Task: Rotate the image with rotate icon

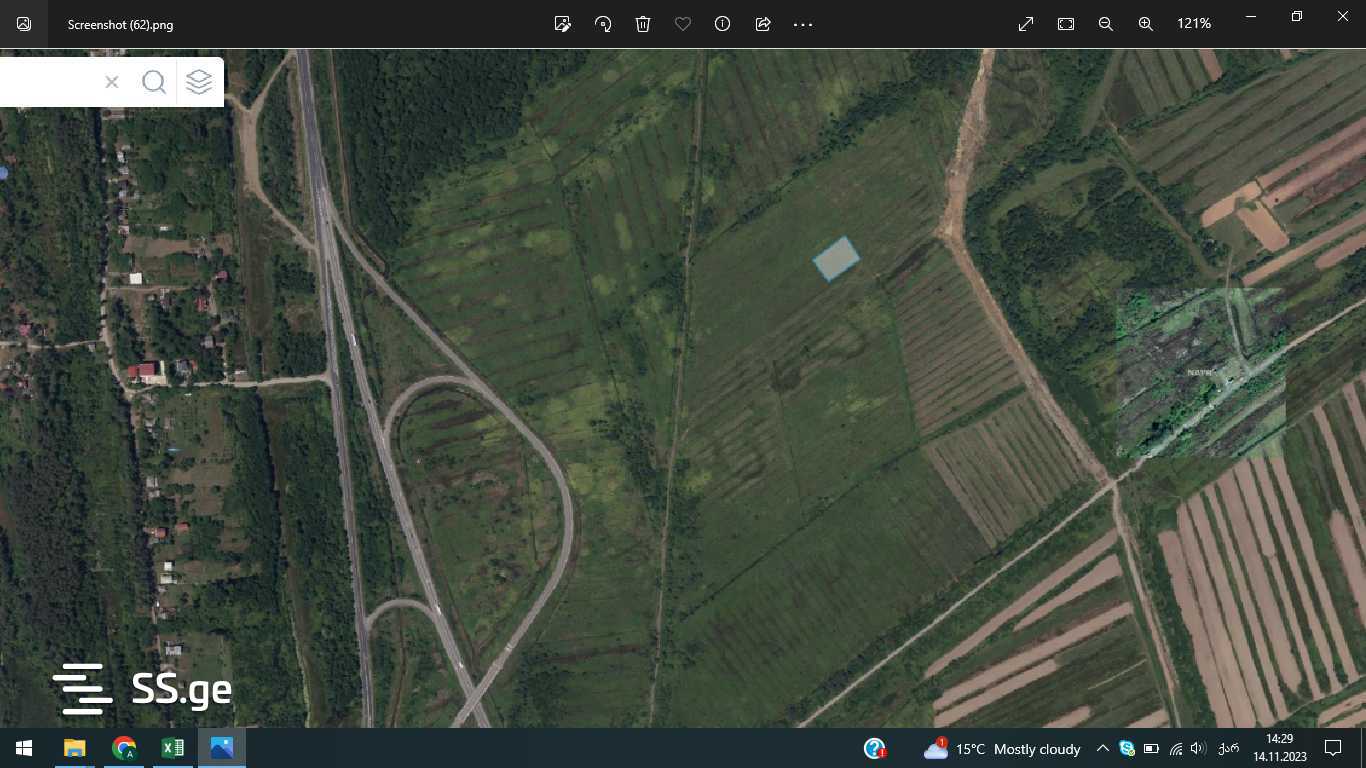Action: coord(603,24)
